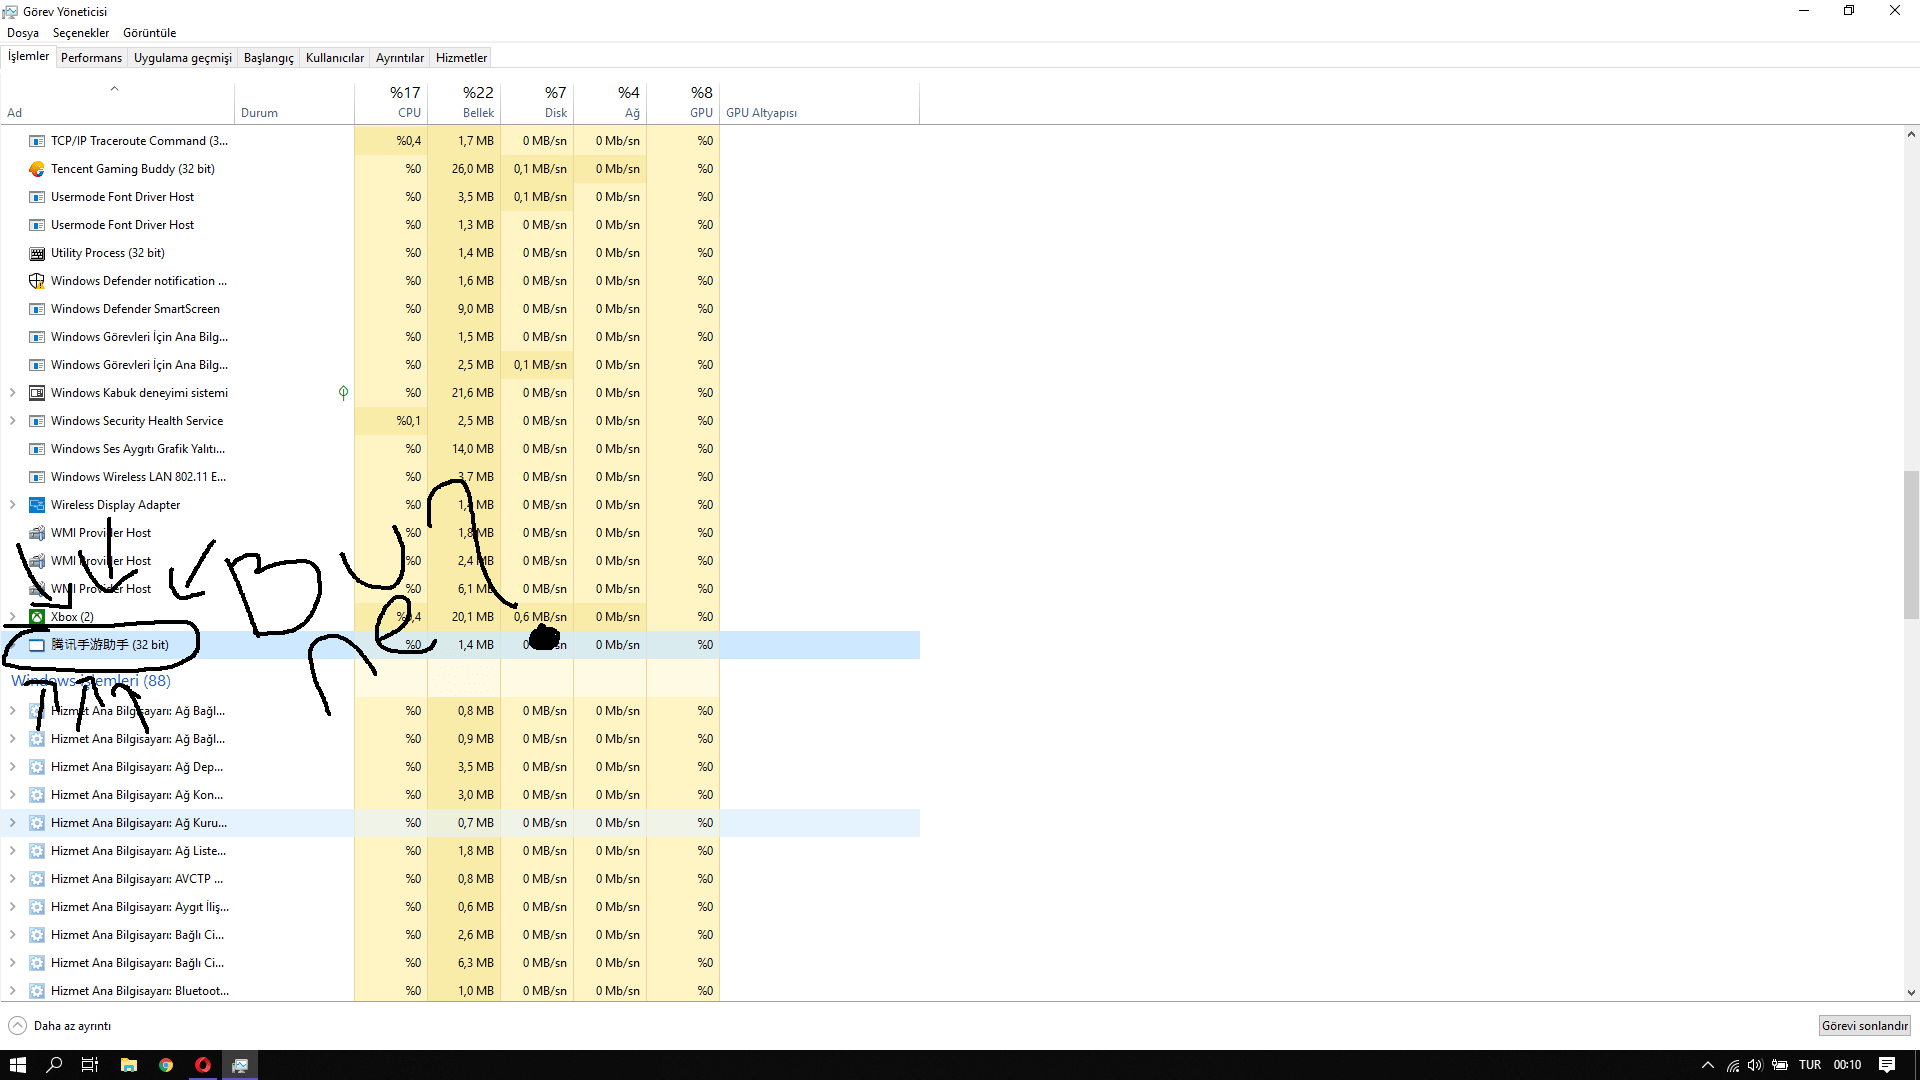Click the vertical scrollbar thumb
This screenshot has width=1920, height=1080.
pos(1910,545)
